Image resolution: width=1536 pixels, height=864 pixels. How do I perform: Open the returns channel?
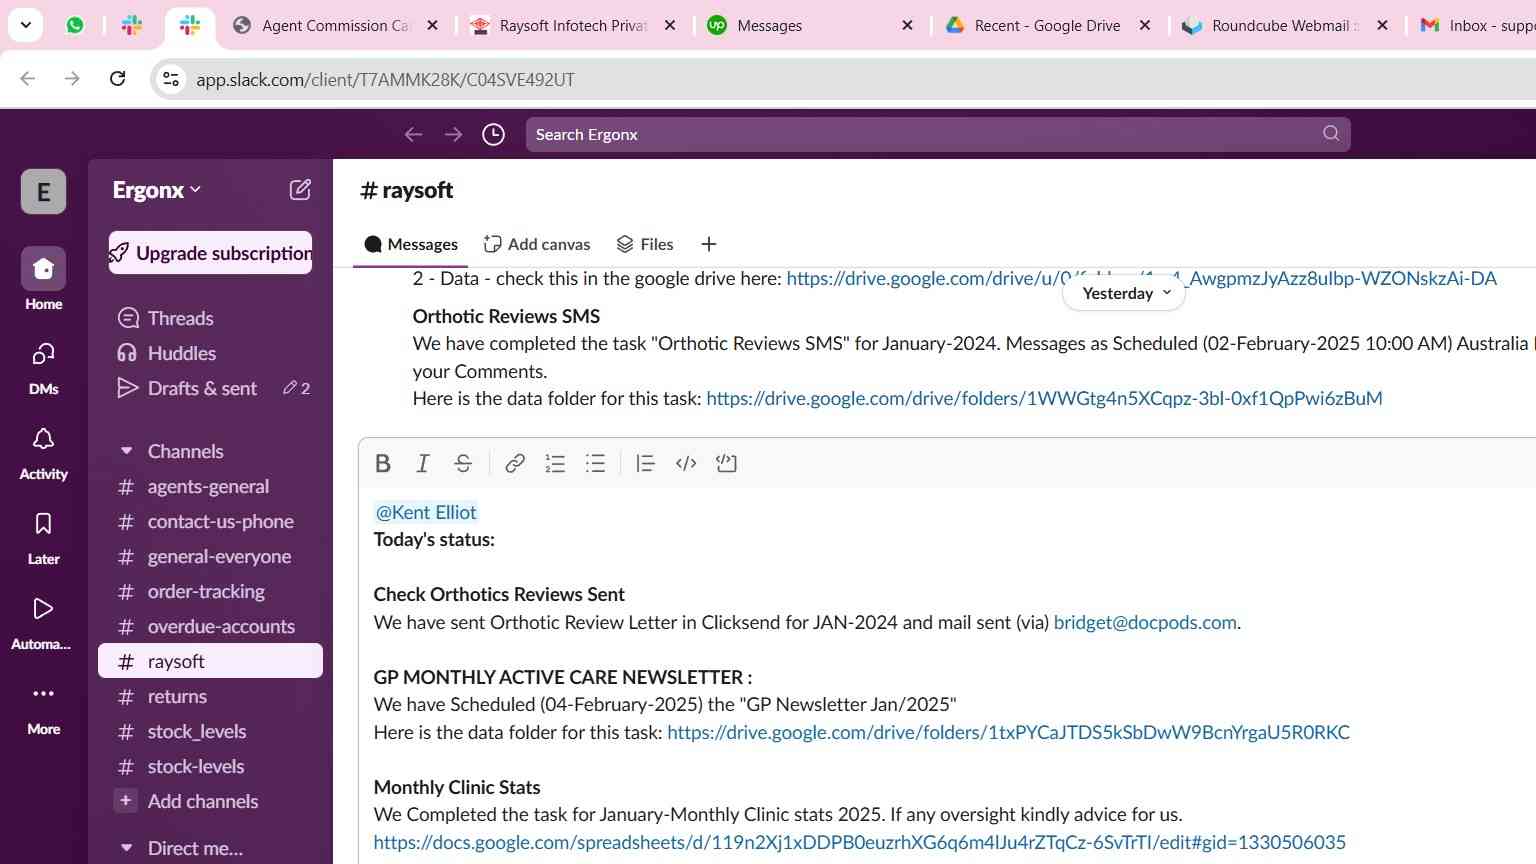pyautogui.click(x=210, y=696)
